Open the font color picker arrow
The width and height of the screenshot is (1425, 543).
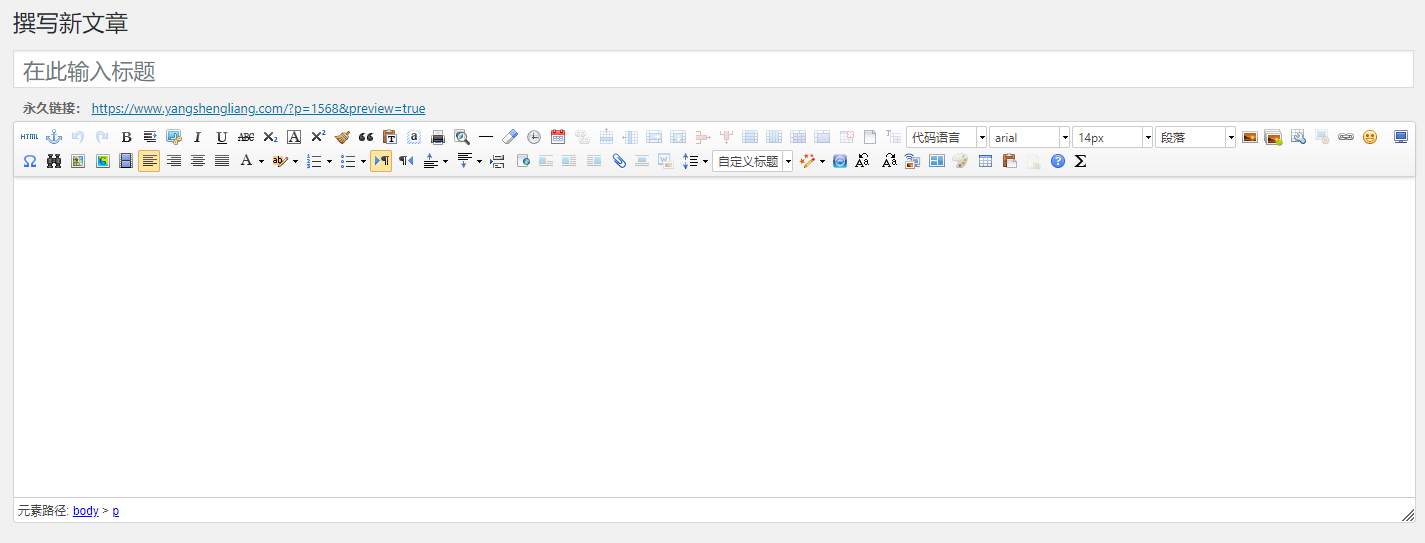261,161
